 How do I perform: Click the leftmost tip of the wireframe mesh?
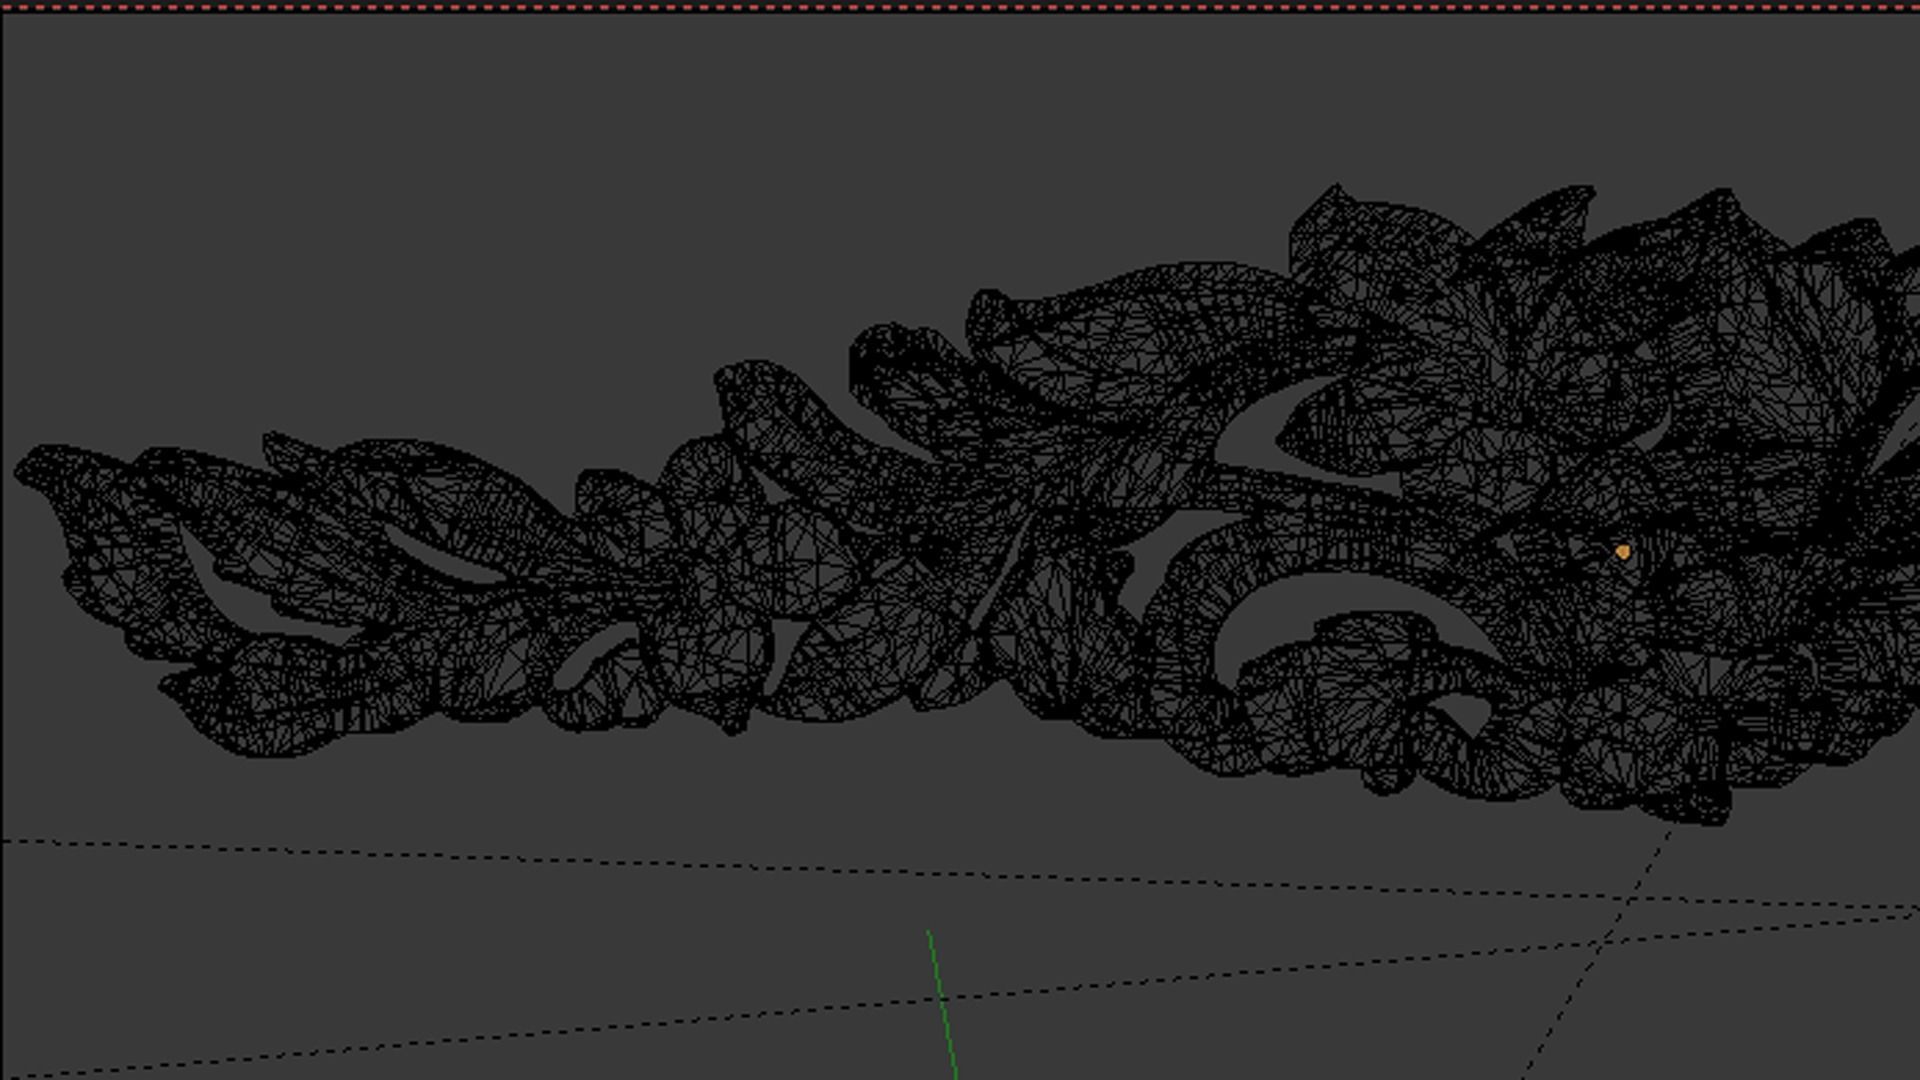pos(18,471)
